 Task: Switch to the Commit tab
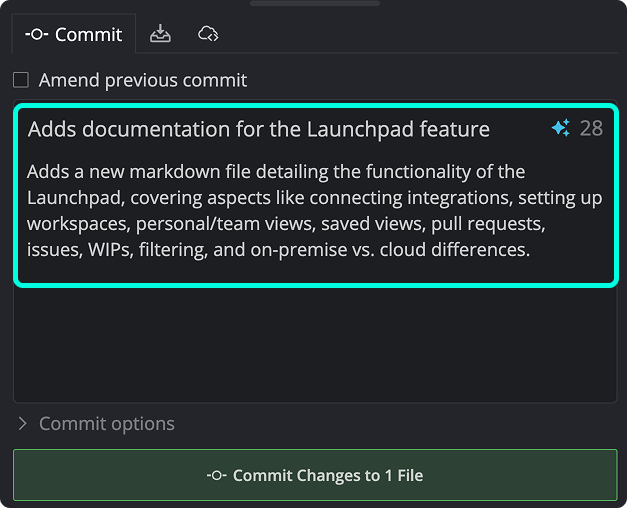[74, 34]
